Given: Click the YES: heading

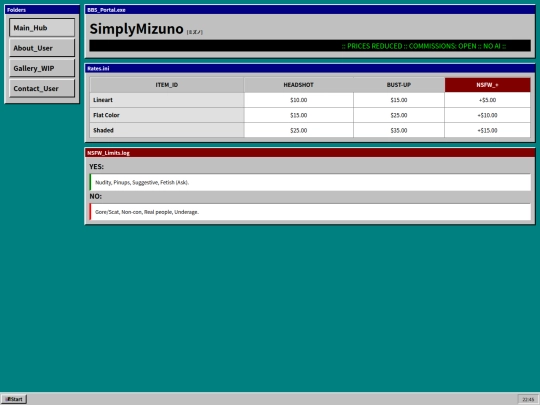Looking at the screenshot, I should point(96,167).
